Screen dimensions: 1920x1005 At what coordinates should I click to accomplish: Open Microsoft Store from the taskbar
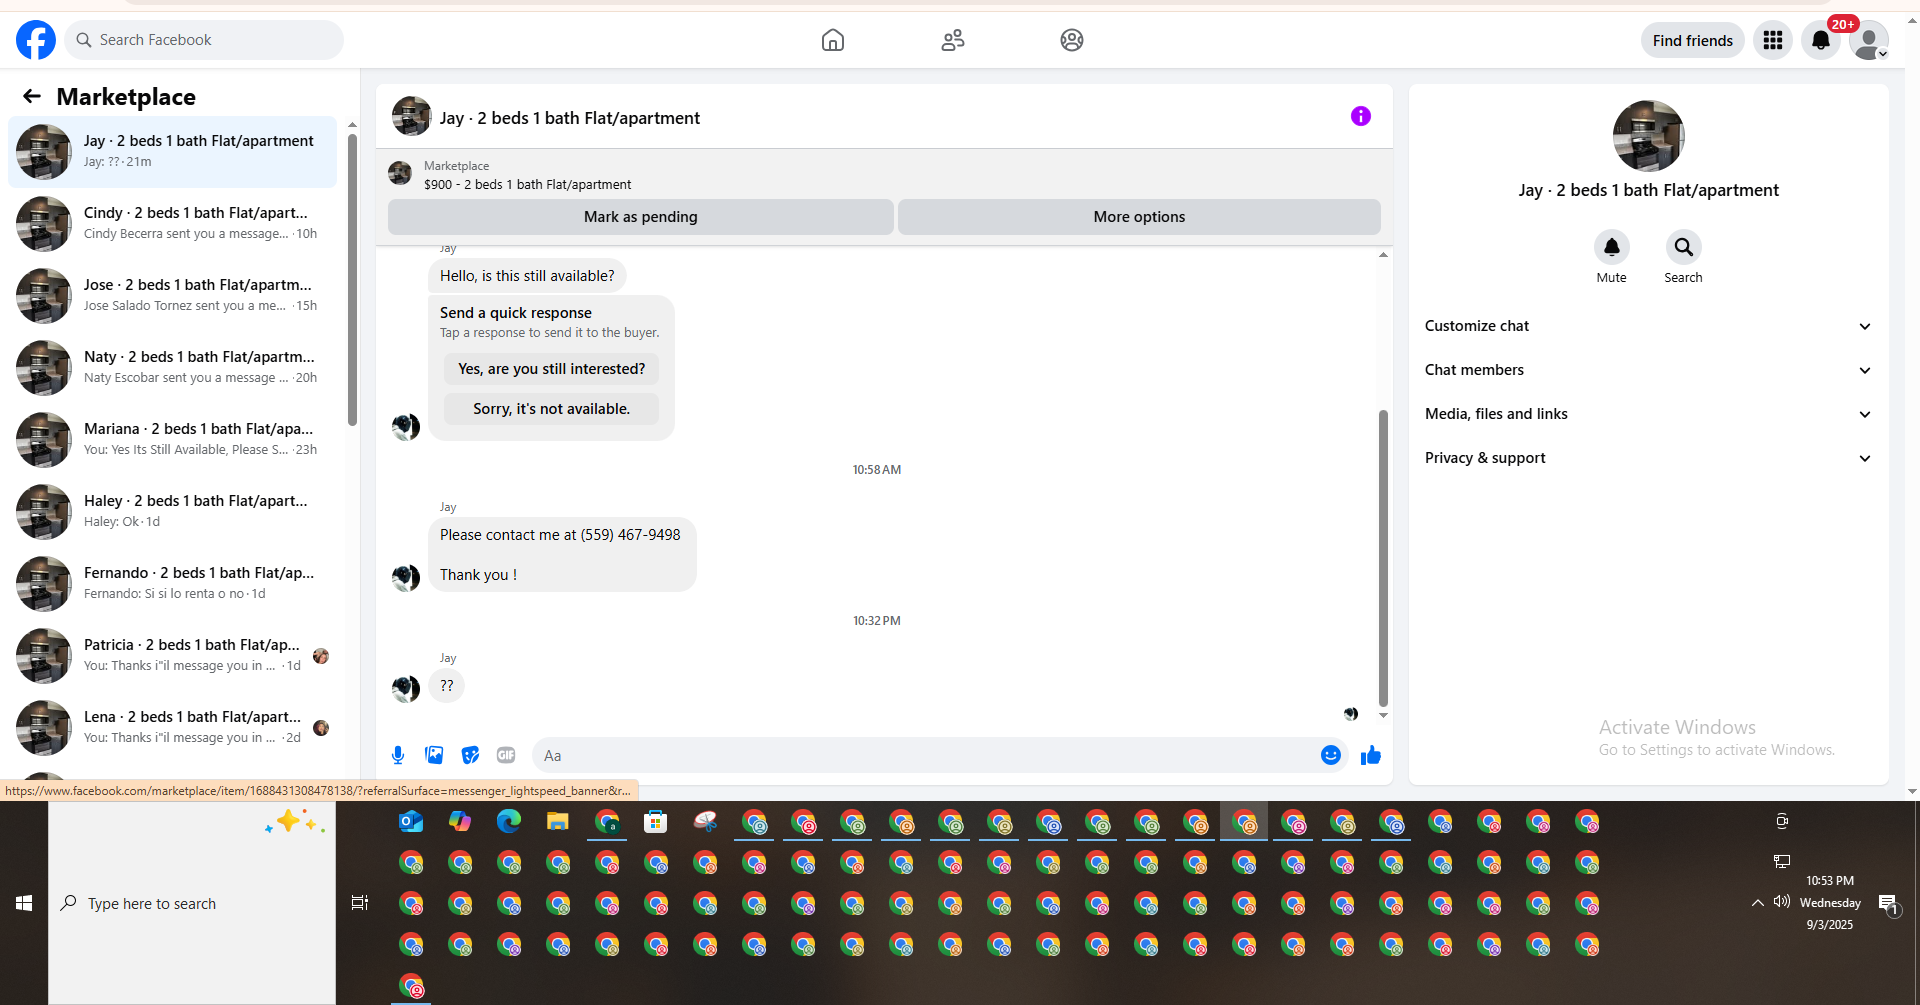coord(656,822)
